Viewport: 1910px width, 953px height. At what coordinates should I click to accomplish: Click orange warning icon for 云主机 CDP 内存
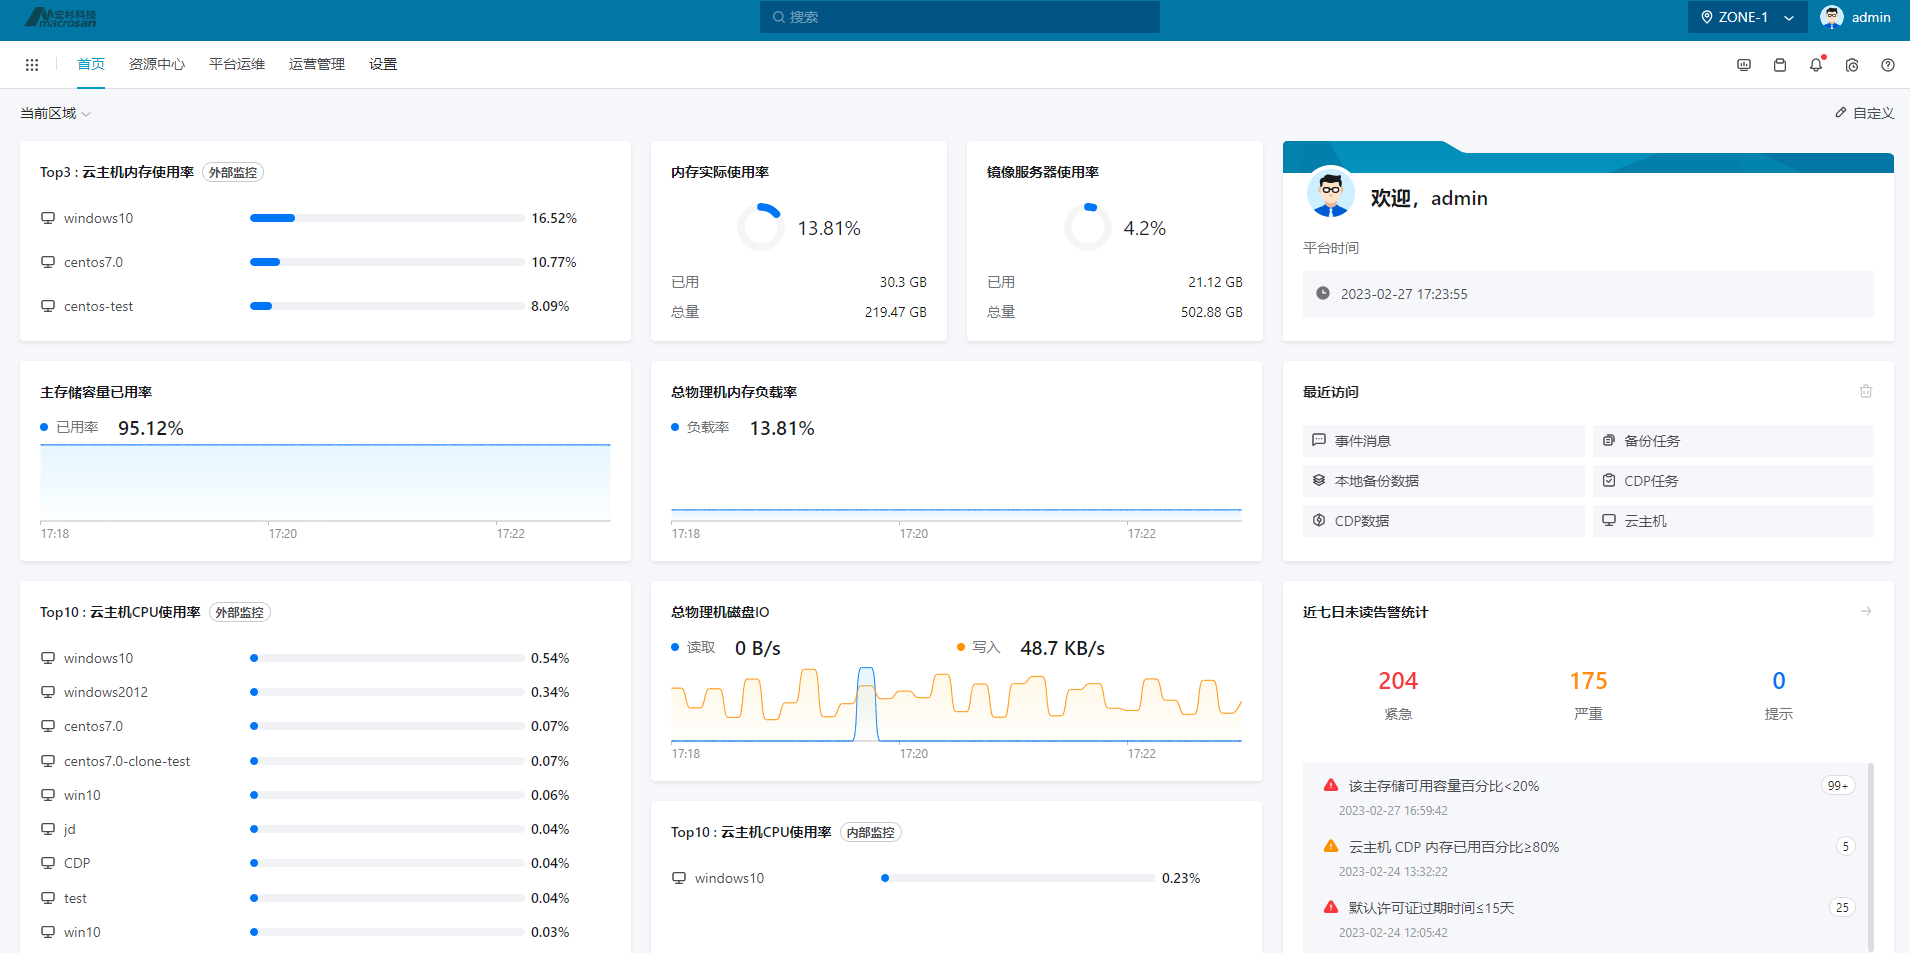(1331, 846)
